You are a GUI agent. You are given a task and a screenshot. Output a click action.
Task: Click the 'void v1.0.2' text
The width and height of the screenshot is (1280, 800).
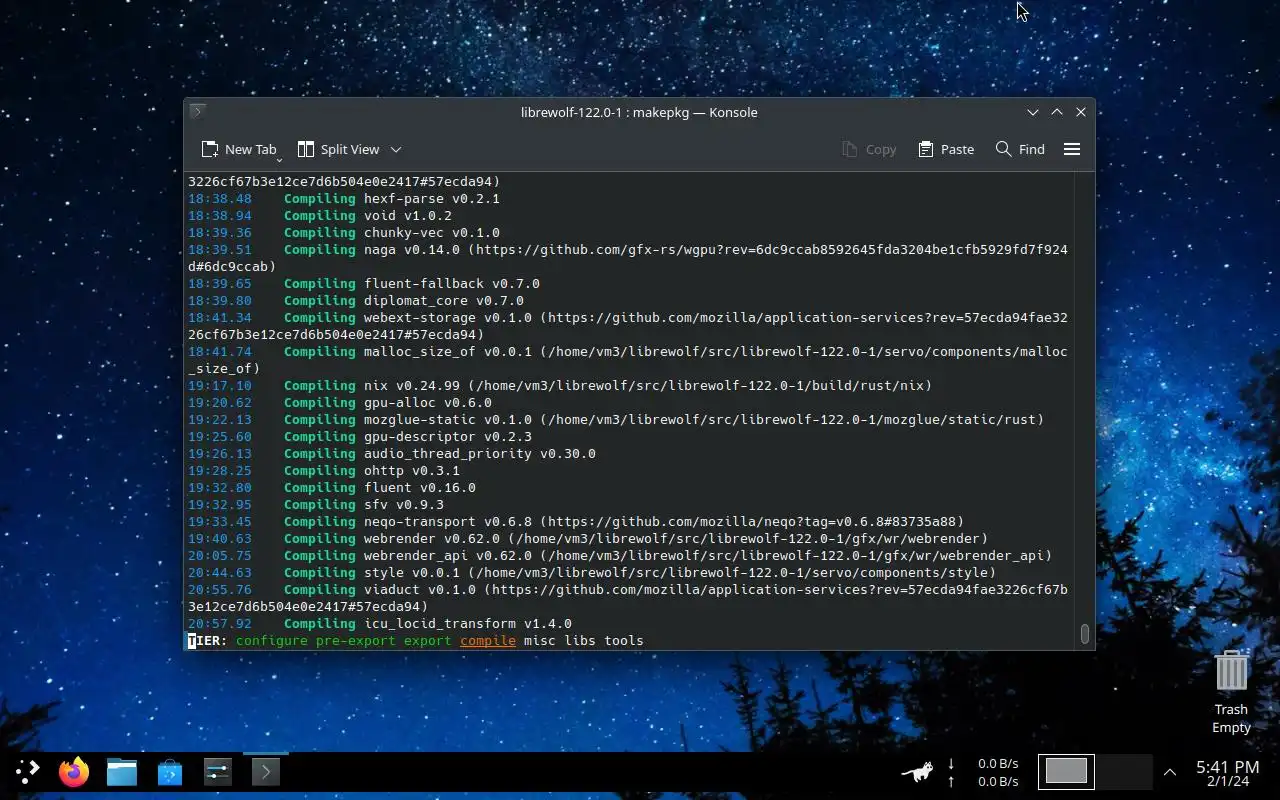pyautogui.click(x=408, y=216)
